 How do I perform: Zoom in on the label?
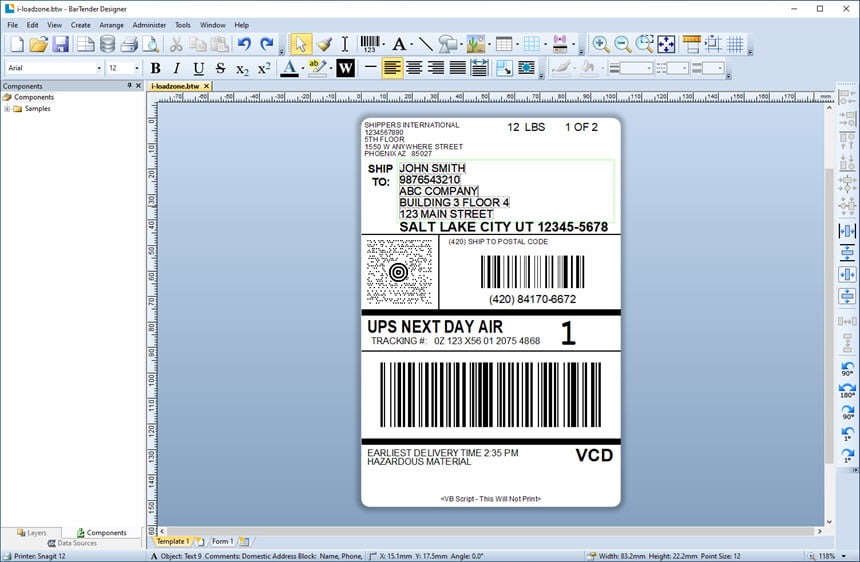pos(601,44)
